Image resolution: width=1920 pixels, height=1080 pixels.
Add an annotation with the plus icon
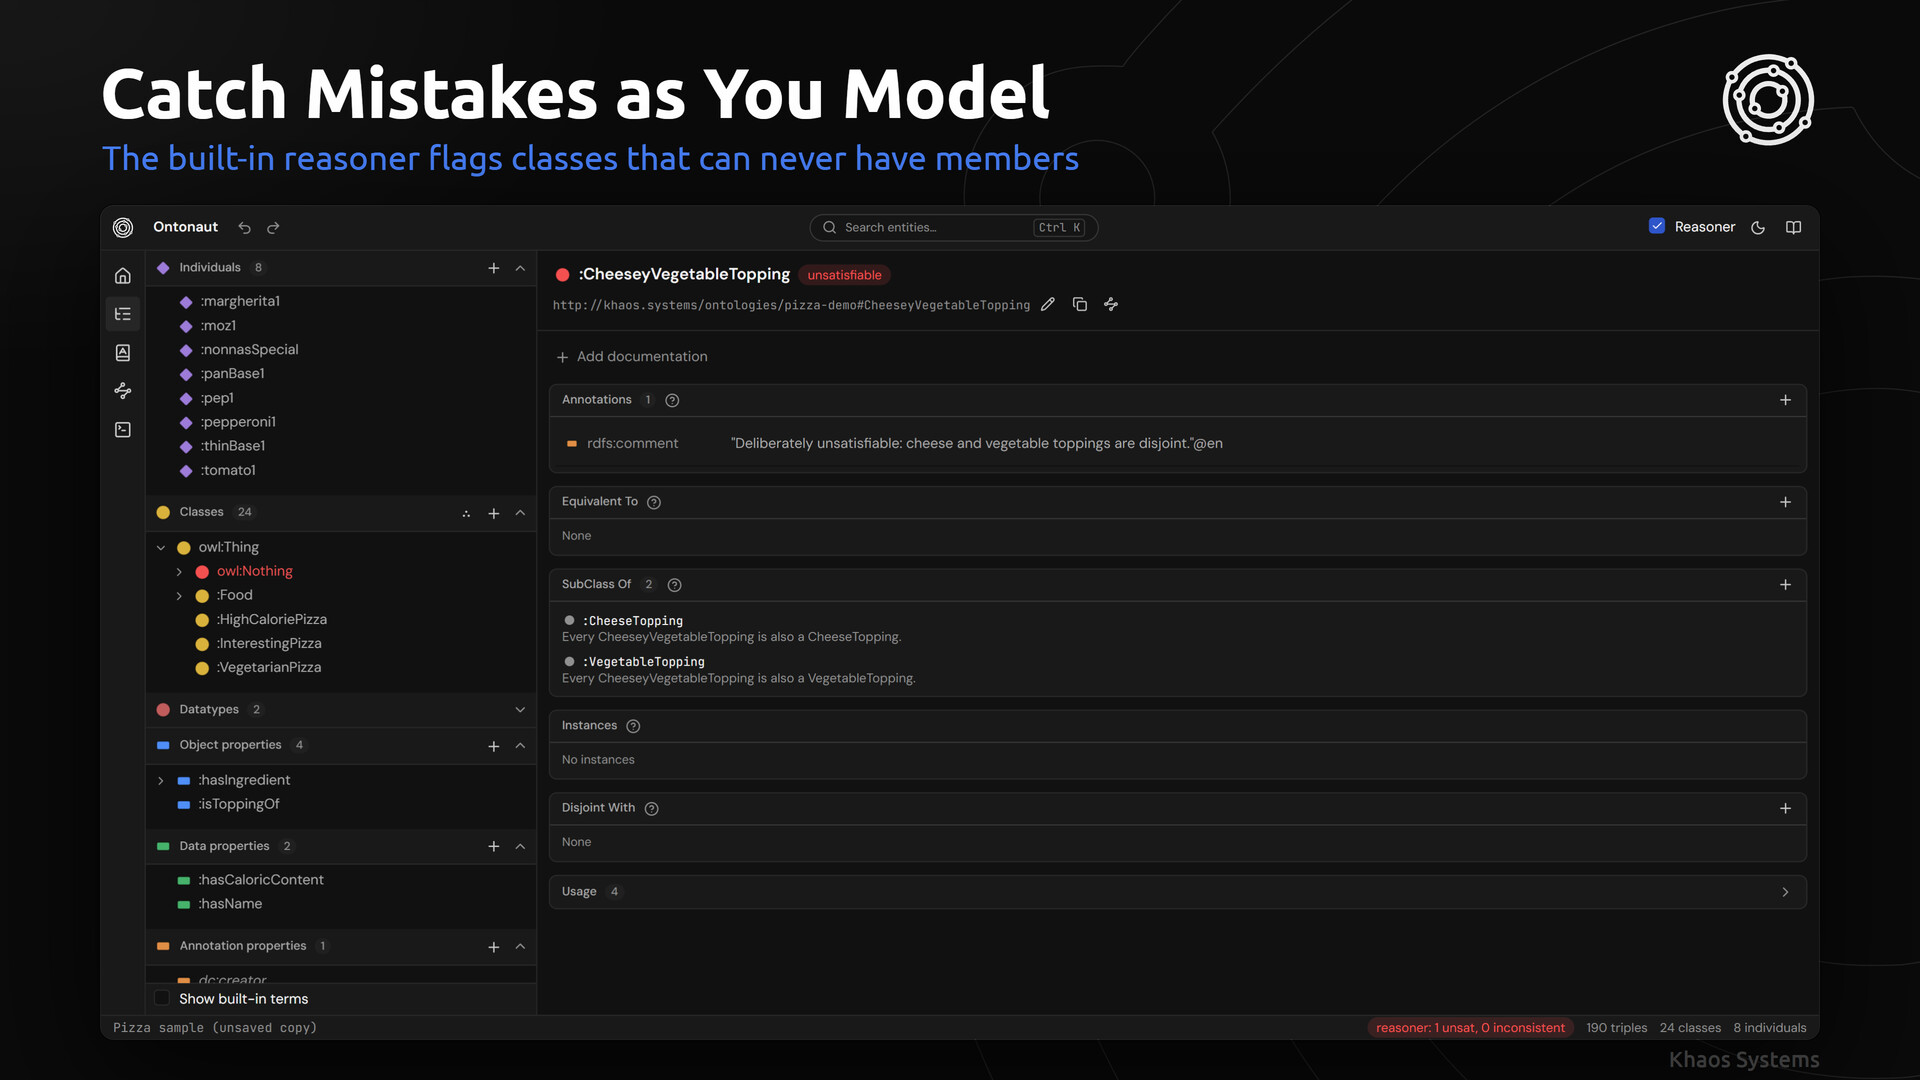coord(1785,400)
